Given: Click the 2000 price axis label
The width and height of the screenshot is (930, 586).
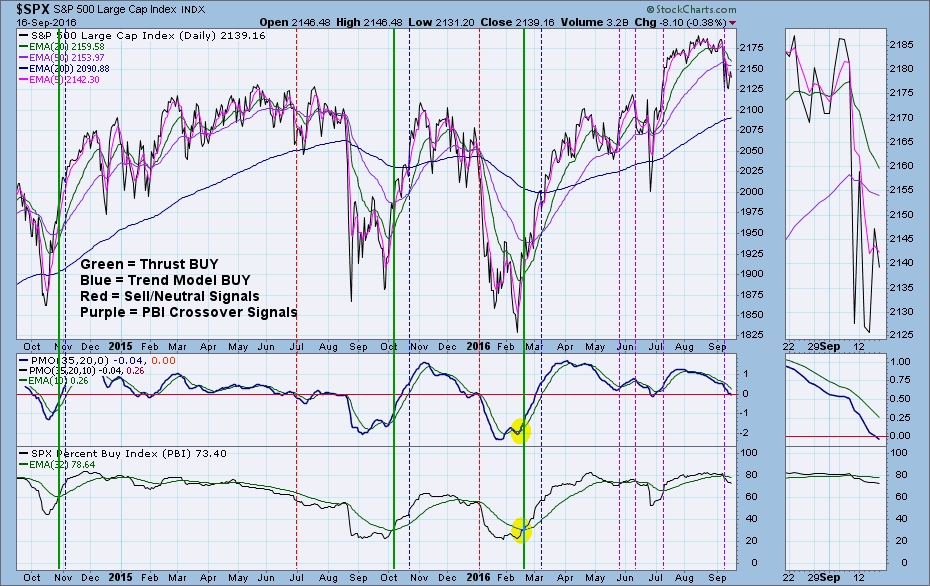Looking at the screenshot, I should pos(751,192).
